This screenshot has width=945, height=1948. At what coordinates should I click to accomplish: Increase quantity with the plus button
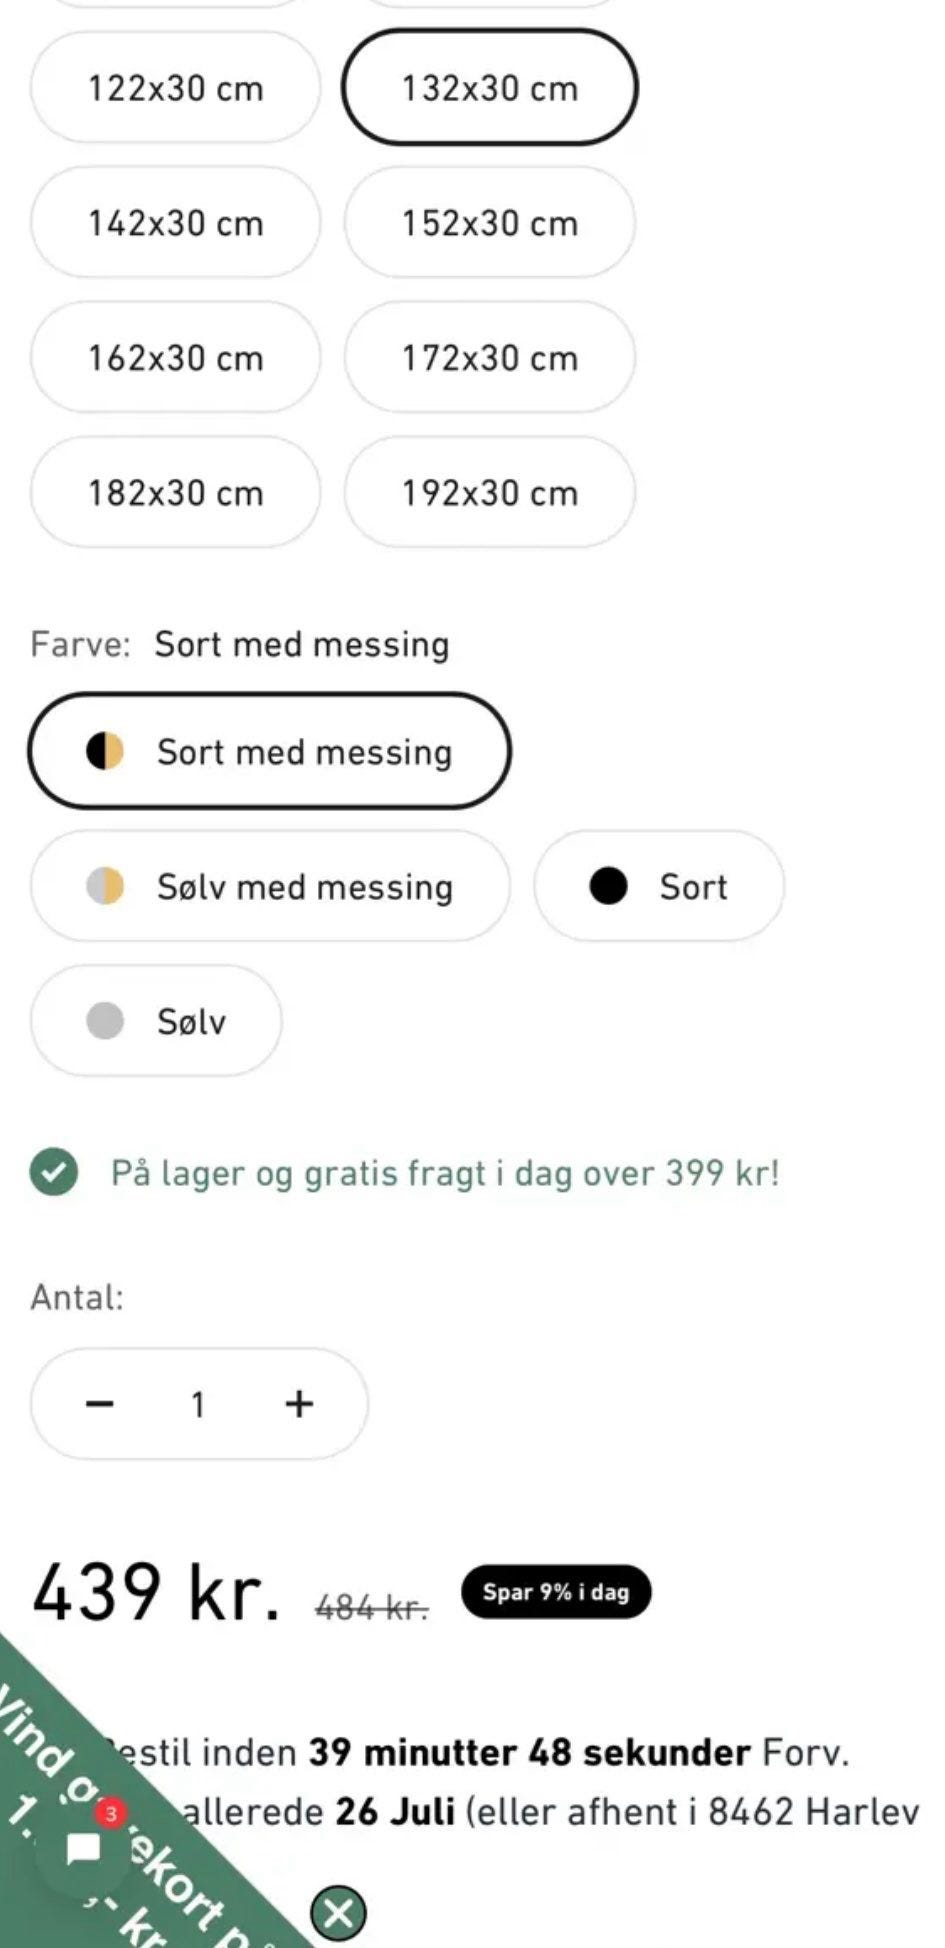[x=299, y=1404]
